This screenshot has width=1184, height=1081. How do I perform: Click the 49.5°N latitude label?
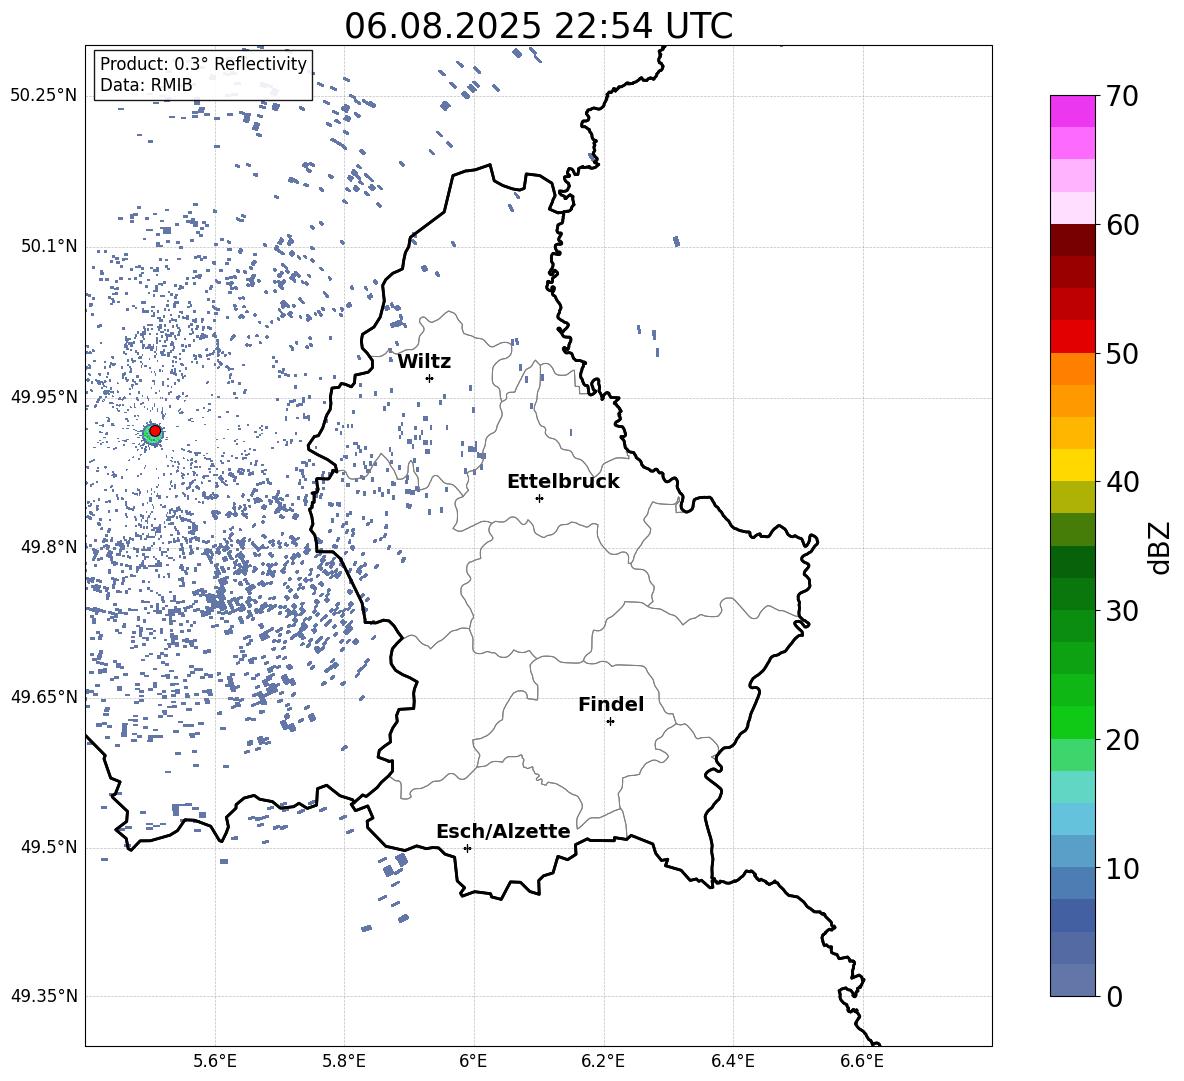(49, 847)
